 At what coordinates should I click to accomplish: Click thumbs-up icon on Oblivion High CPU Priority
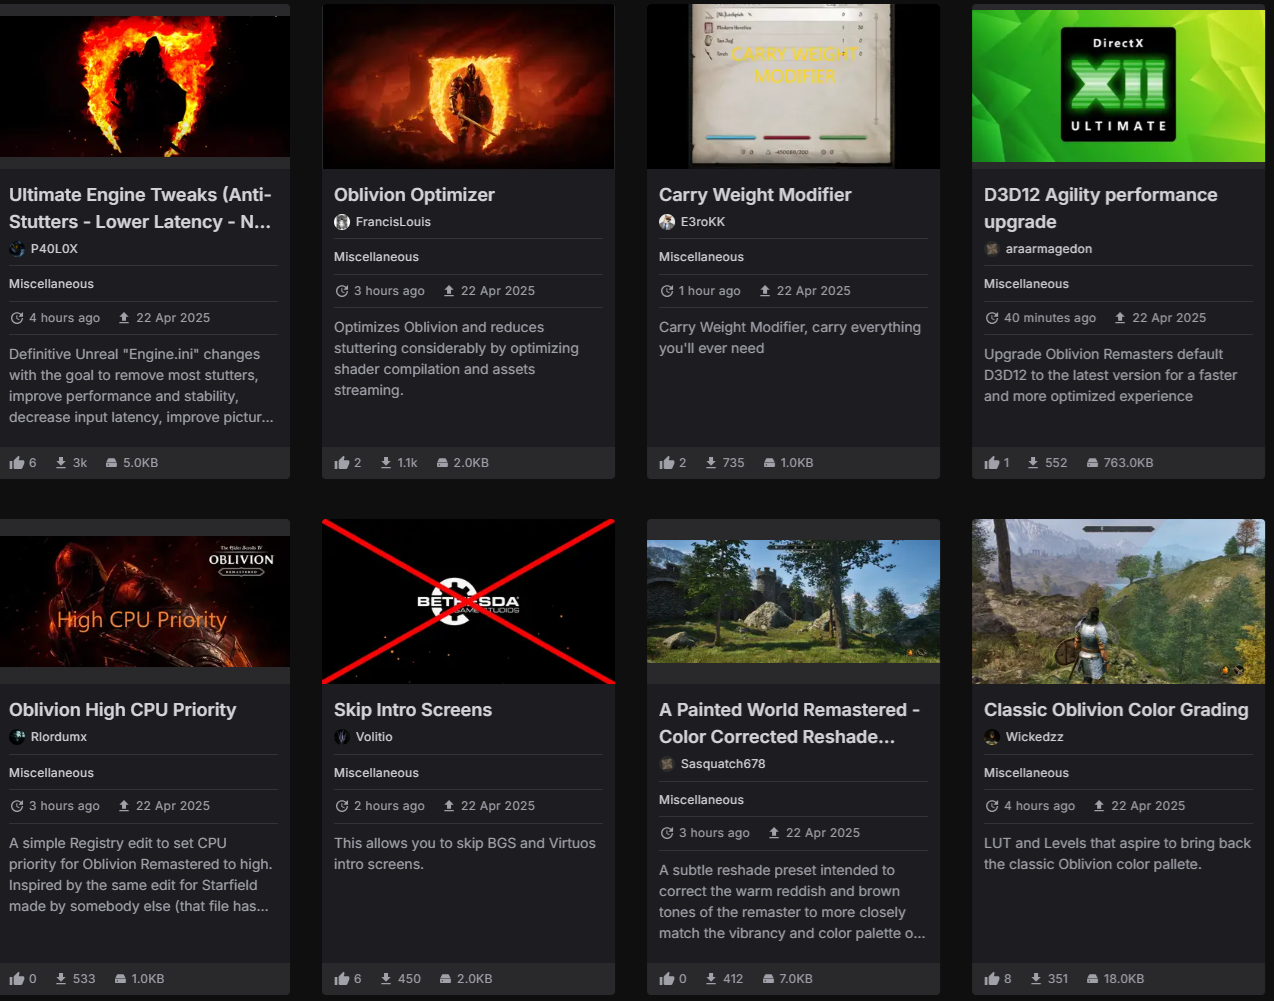point(17,979)
